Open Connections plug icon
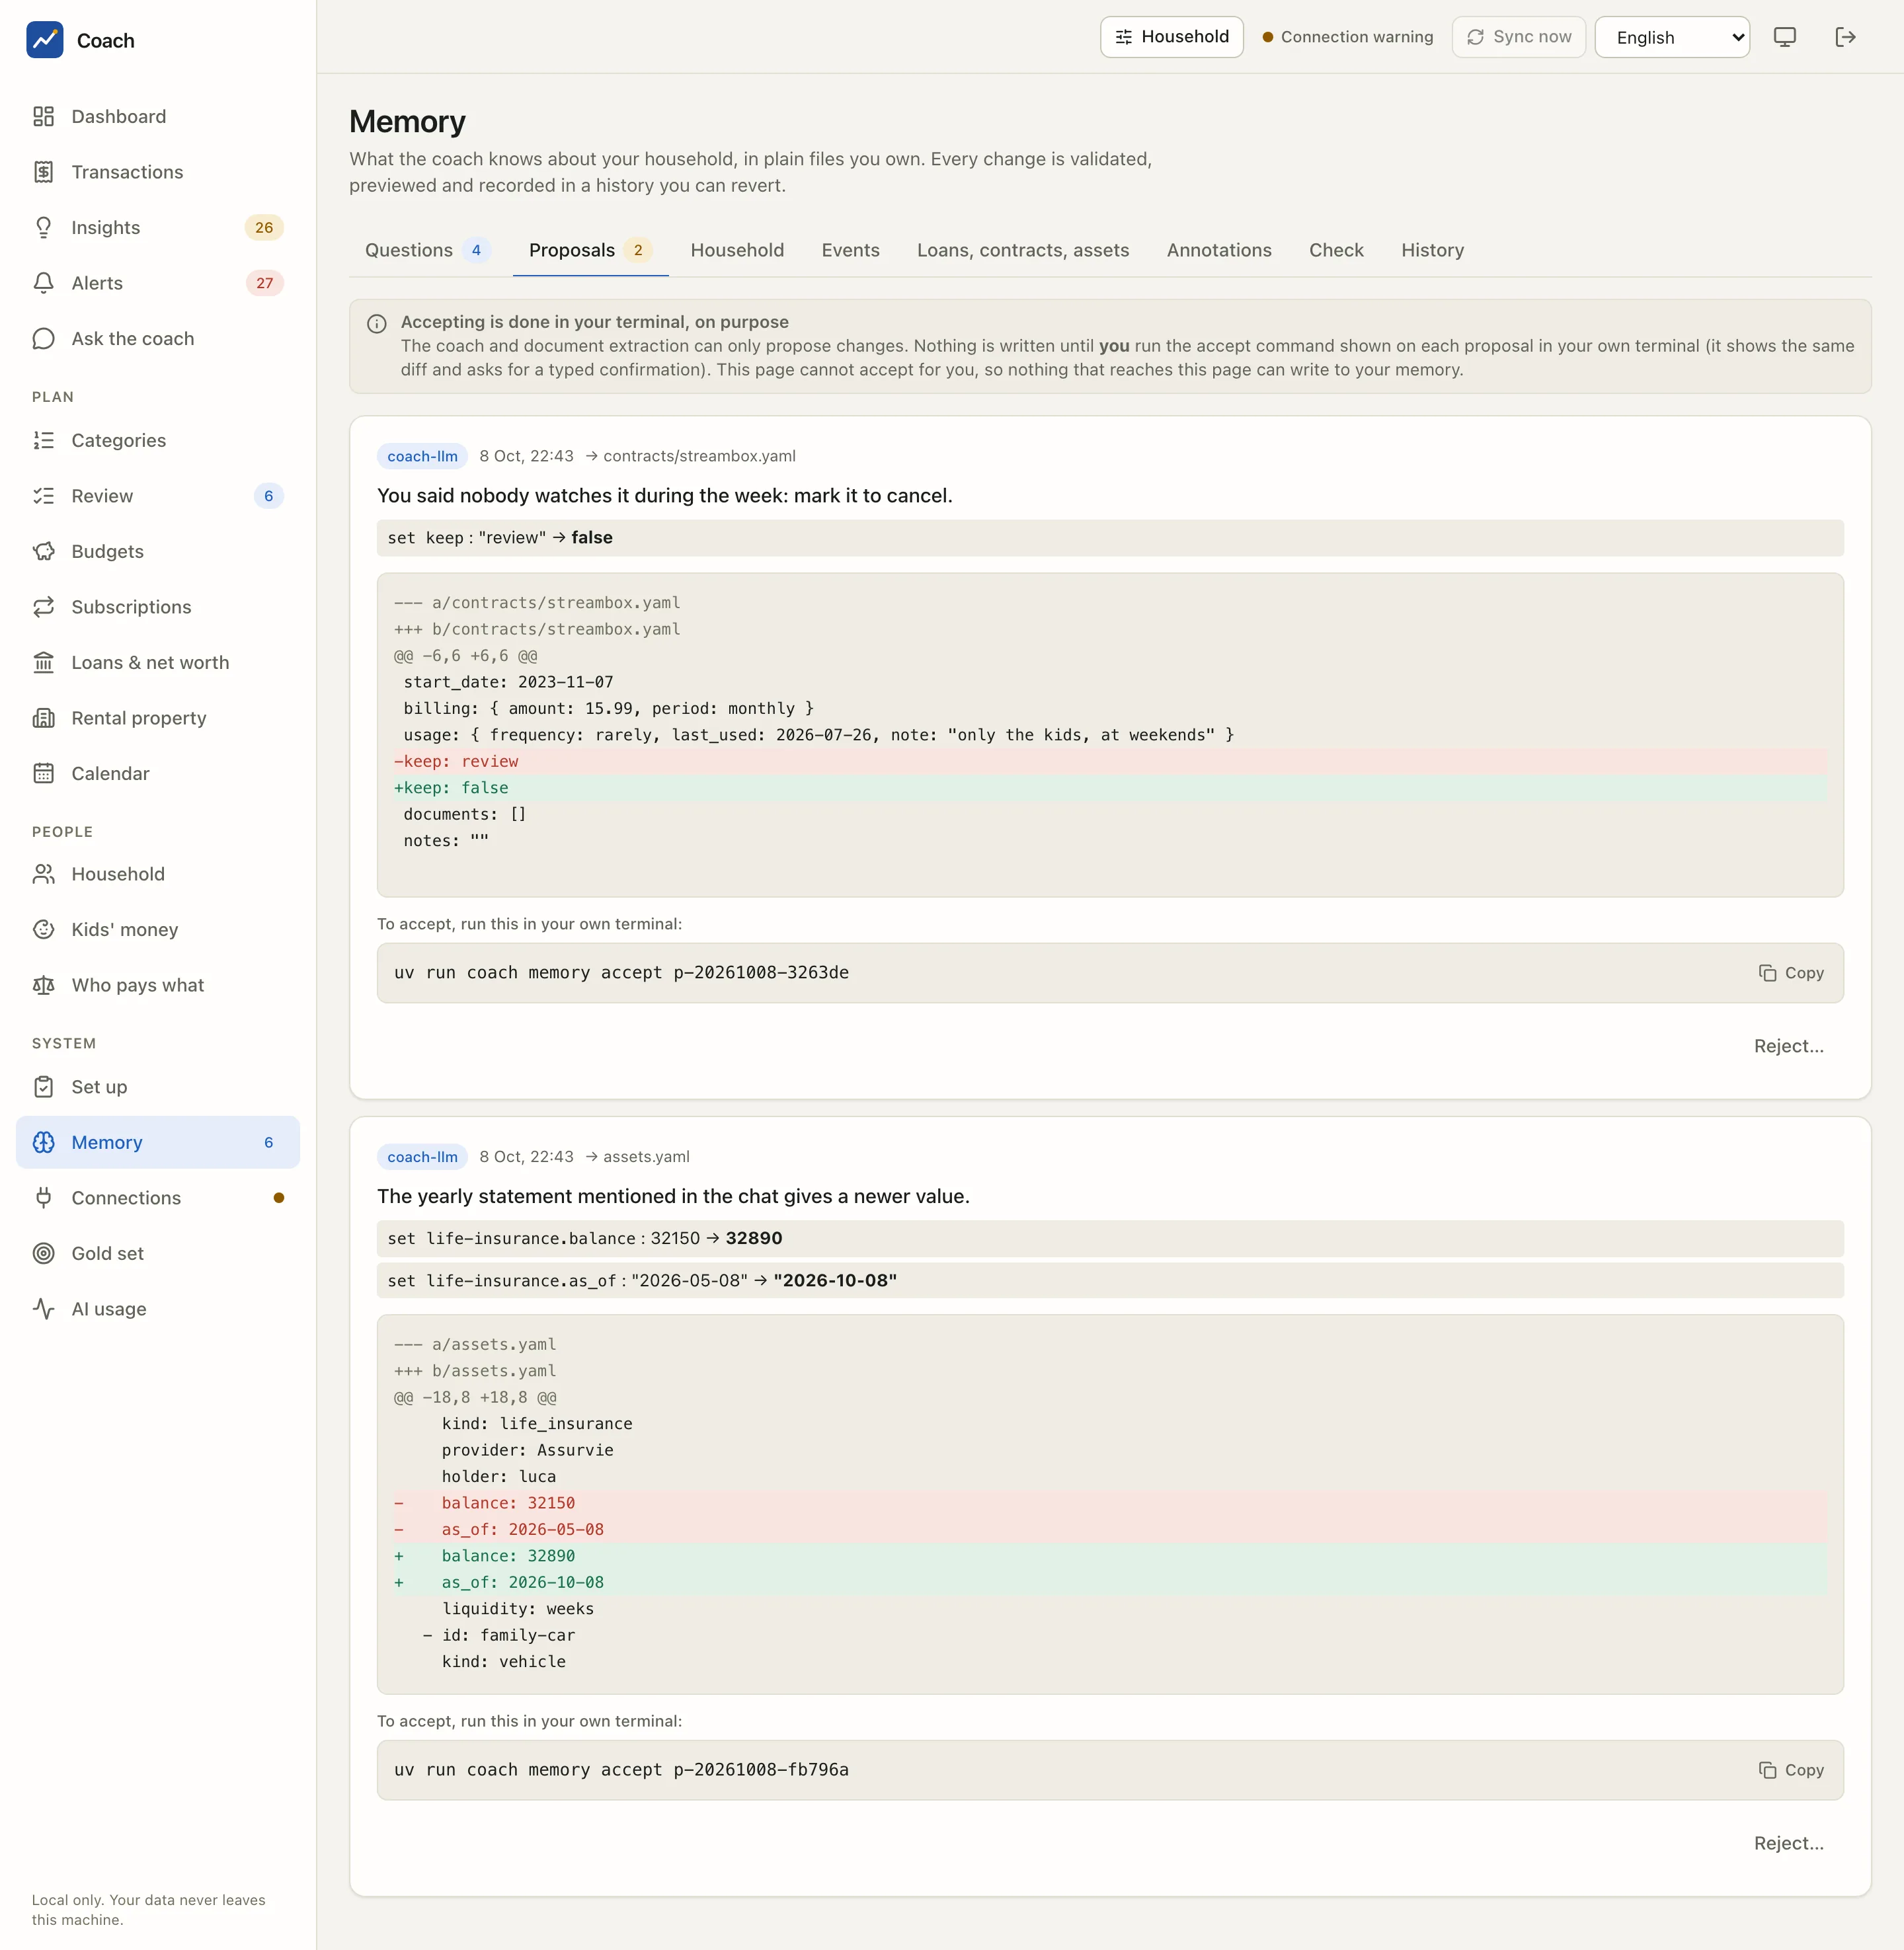 (x=43, y=1198)
